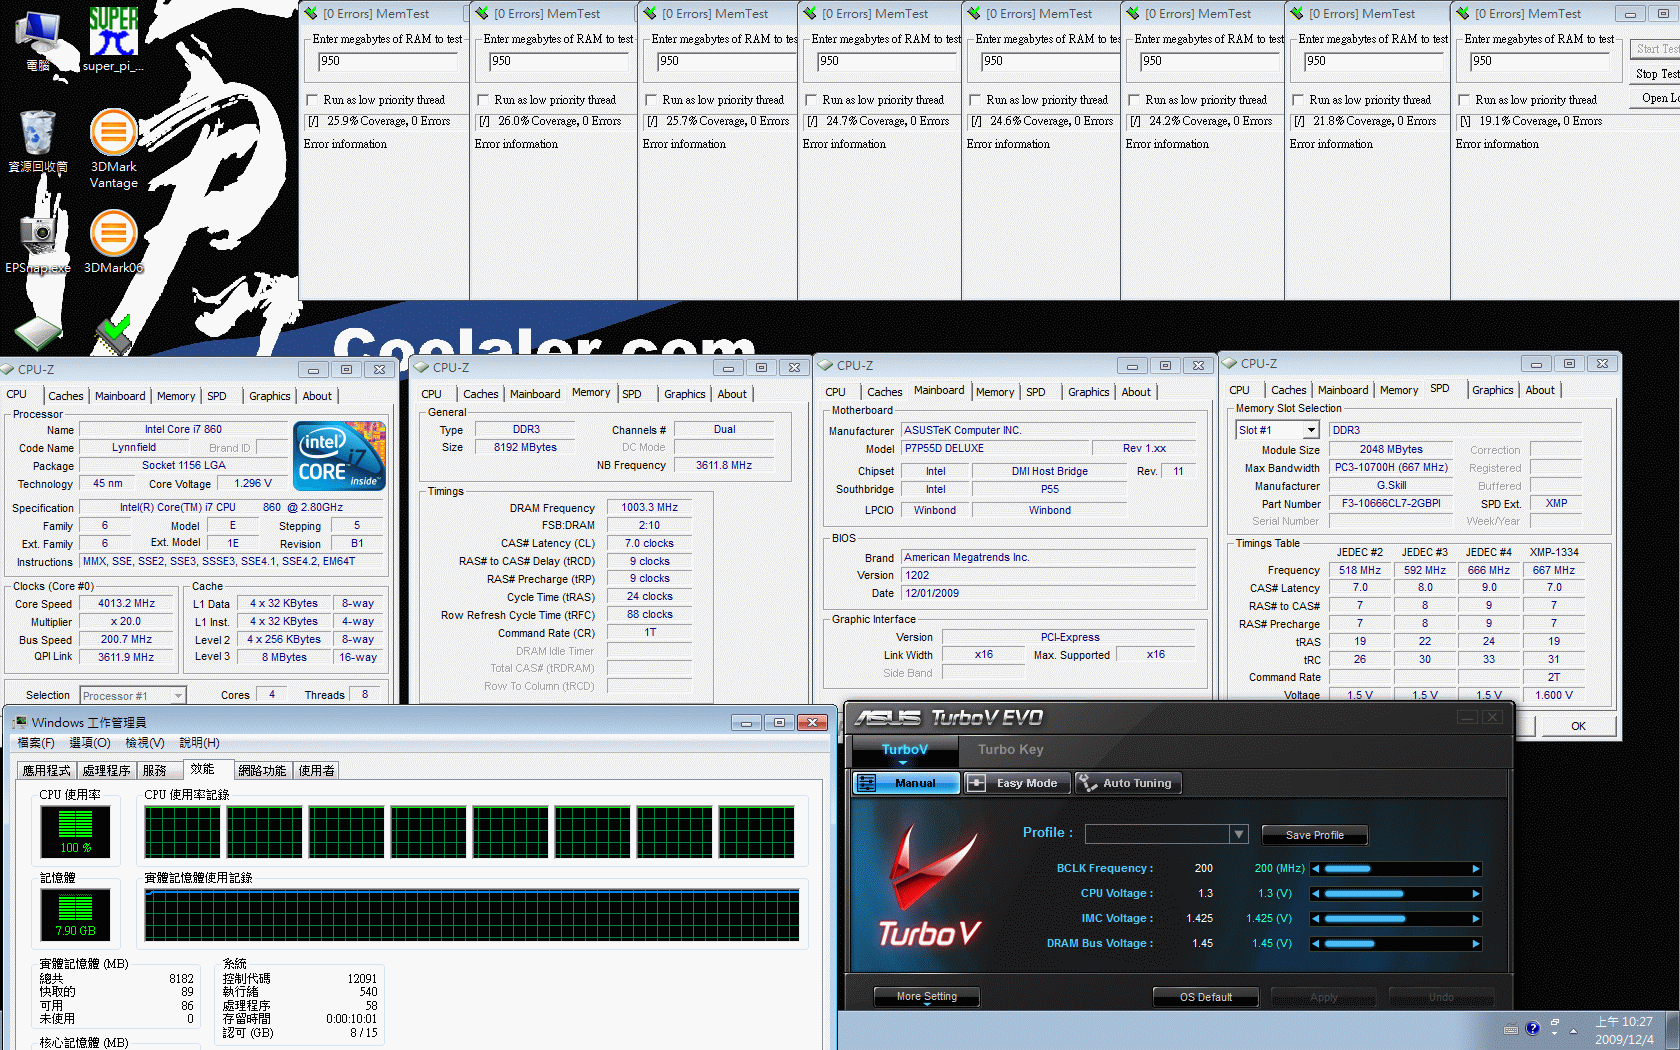Open the 選項(O) menu in Task Manager

tap(90, 743)
